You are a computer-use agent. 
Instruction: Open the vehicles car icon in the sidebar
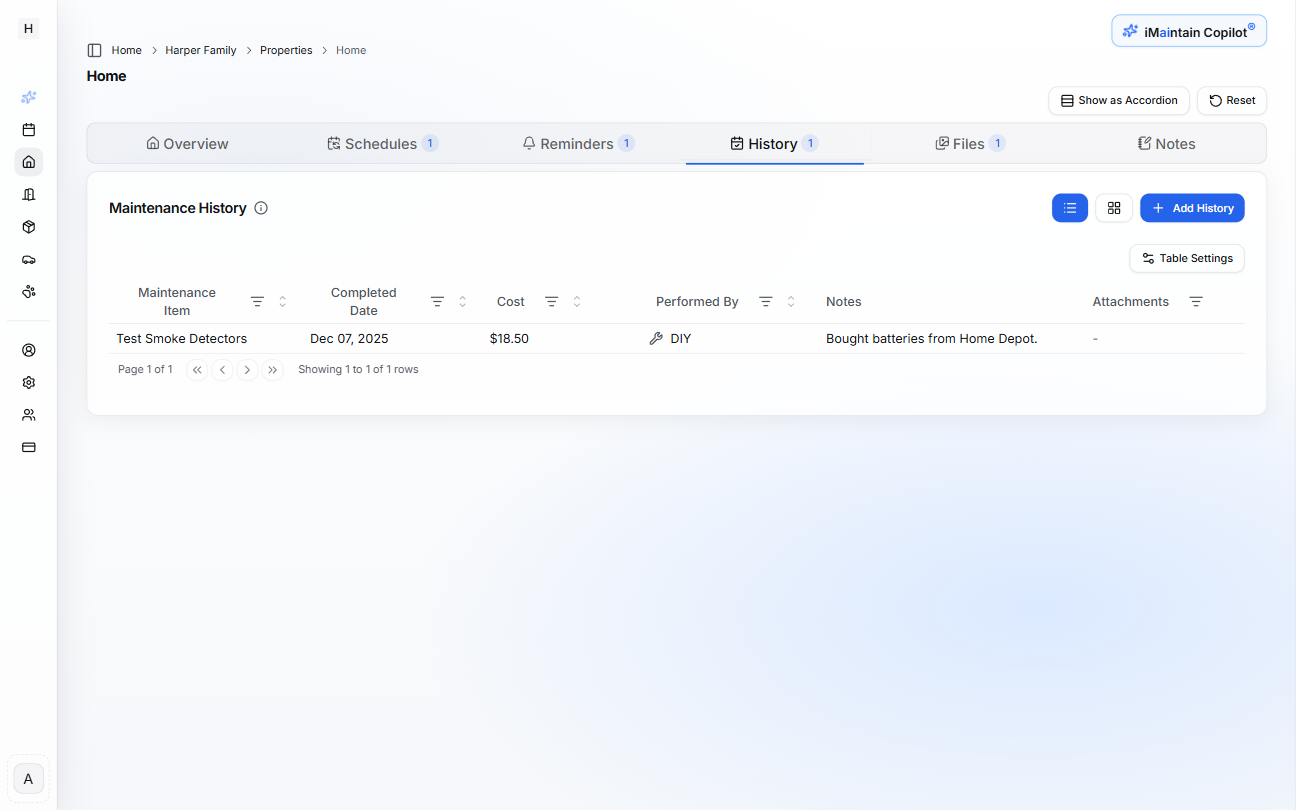28,259
